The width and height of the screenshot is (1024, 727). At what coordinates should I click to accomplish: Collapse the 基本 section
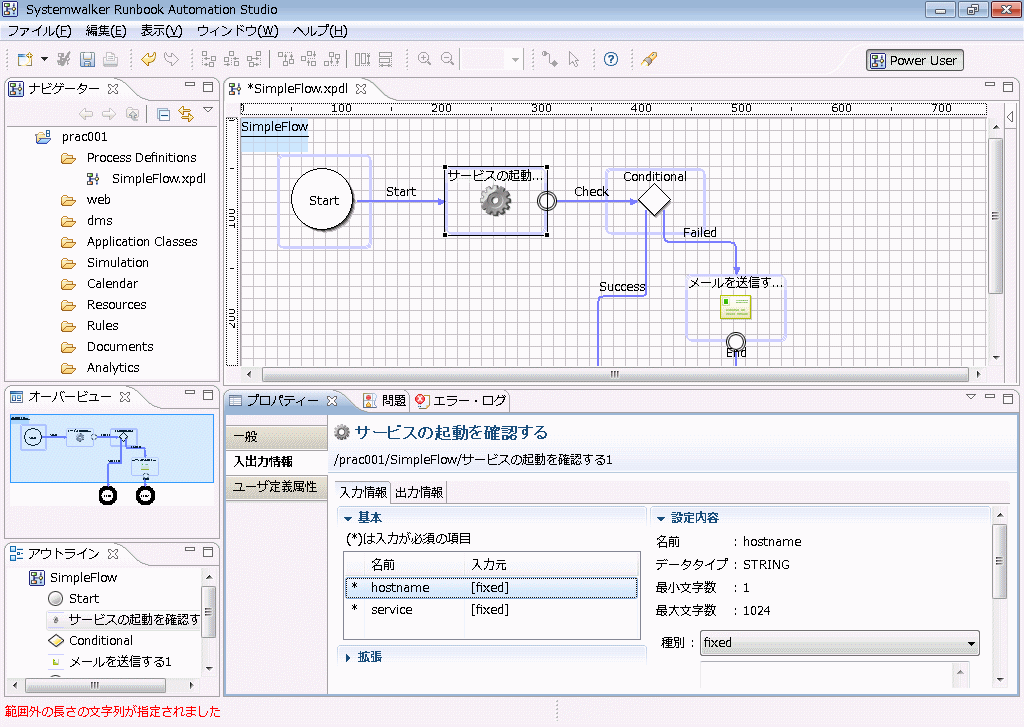point(348,519)
